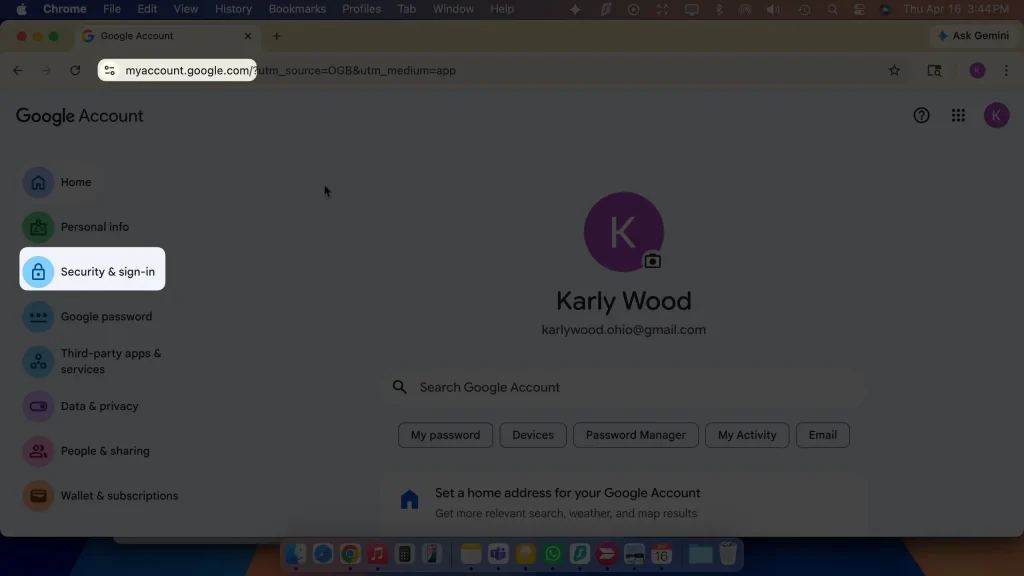Open Calendar from the Dock
The width and height of the screenshot is (1024, 576).
(661, 554)
